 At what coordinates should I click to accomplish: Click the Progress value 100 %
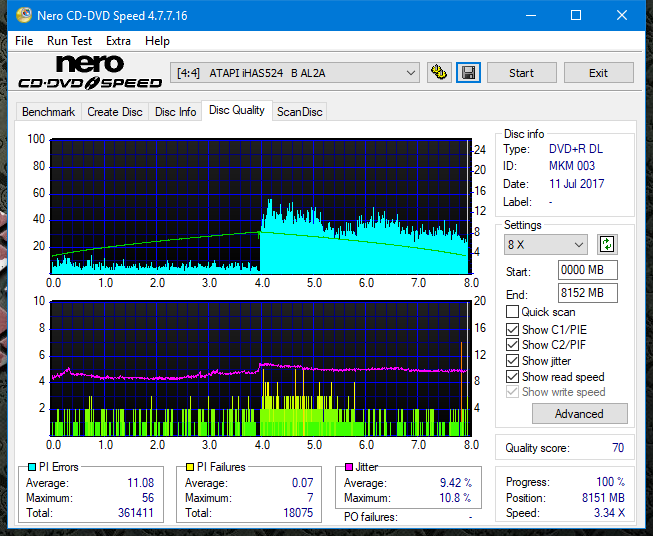pos(610,482)
